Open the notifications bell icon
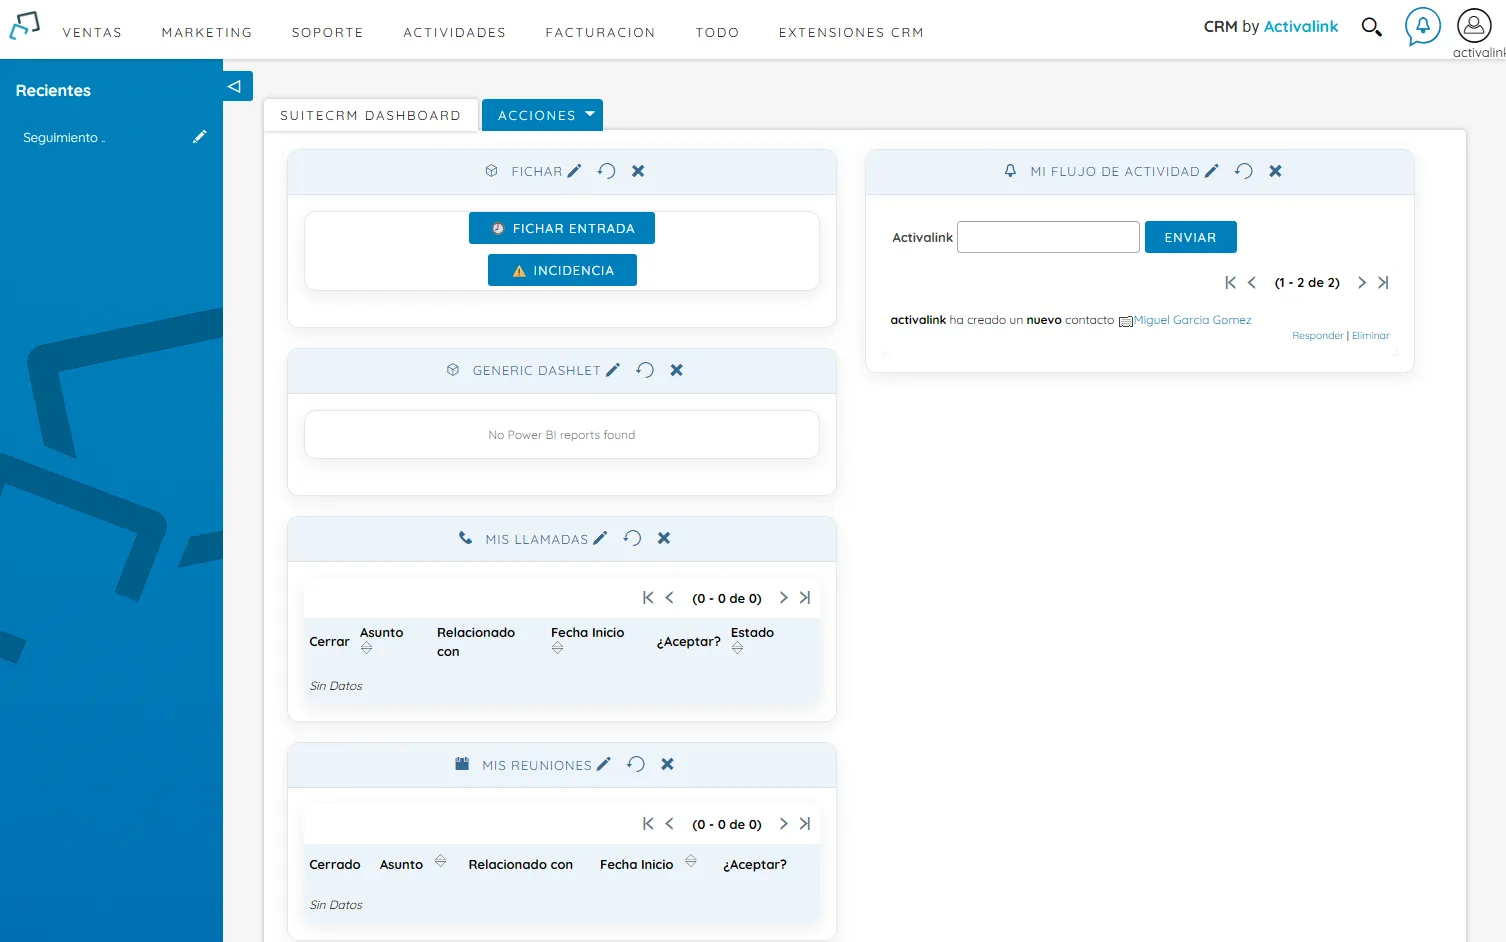 (x=1423, y=26)
